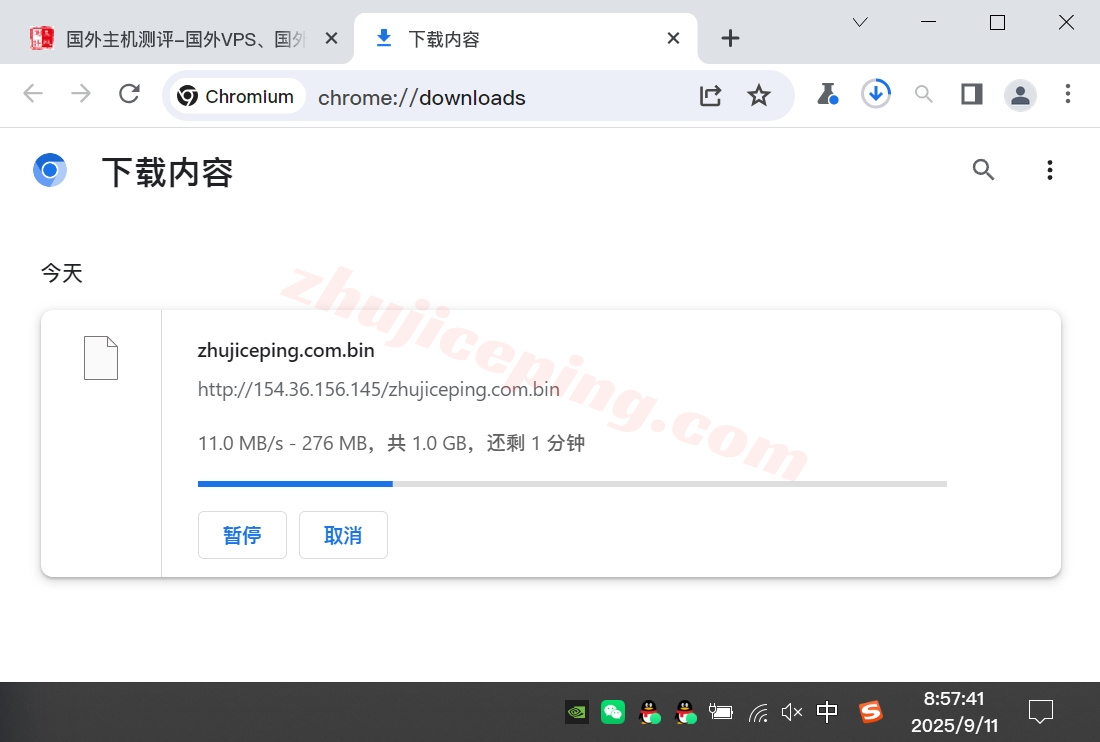
Task: Click the zhujiceping.com.bin file name
Action: (x=286, y=350)
